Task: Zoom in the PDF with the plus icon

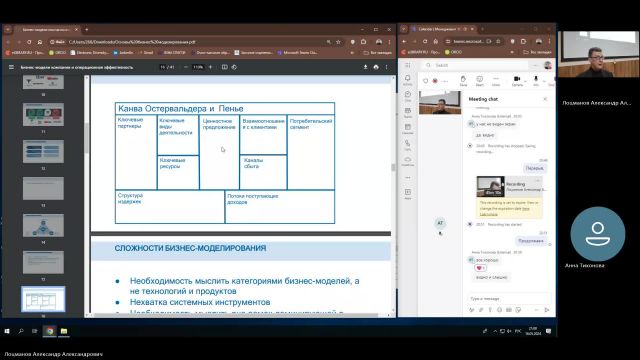Action: [x=211, y=67]
